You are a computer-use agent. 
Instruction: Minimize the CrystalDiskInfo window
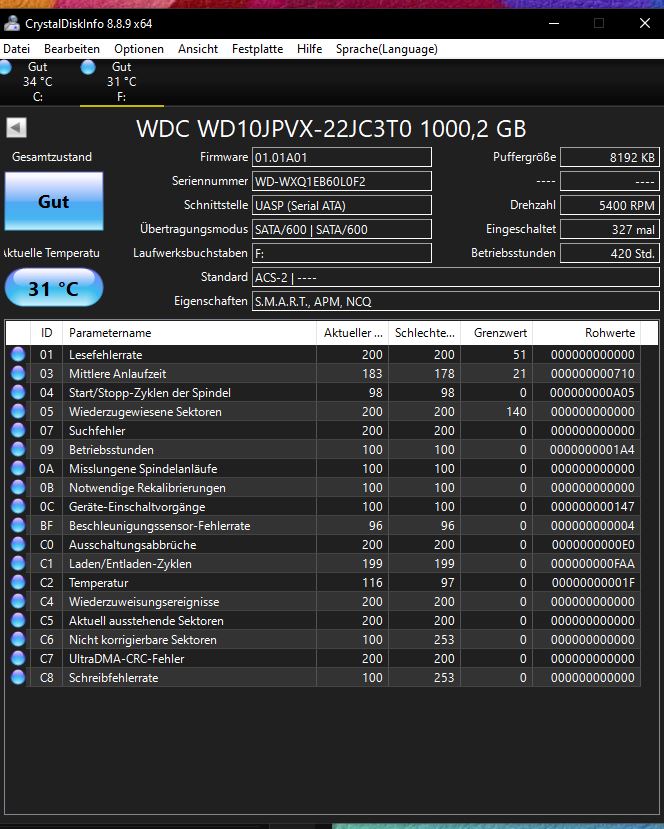554,23
